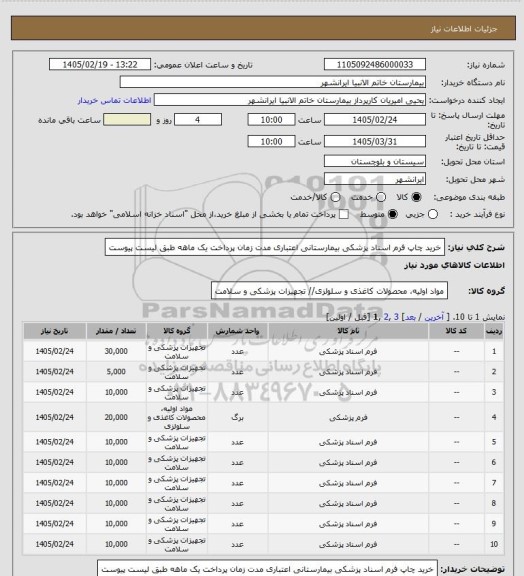This screenshot has height=576, width=524.
Task: Open page 3 of results
Action: (x=396, y=317)
